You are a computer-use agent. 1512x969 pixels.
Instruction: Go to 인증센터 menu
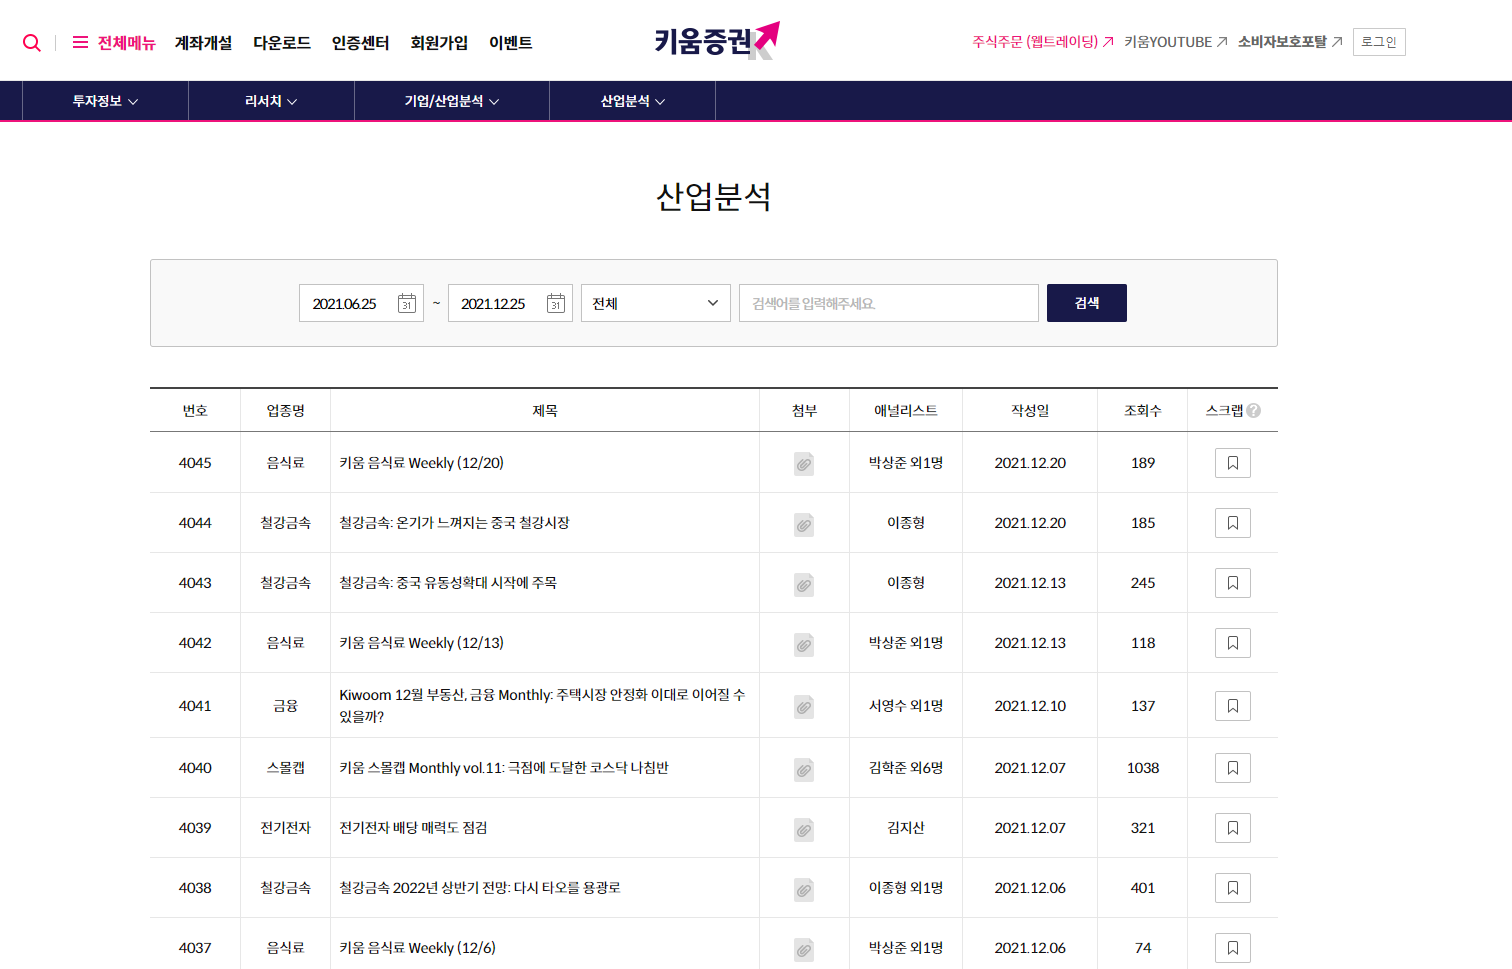pyautogui.click(x=361, y=43)
